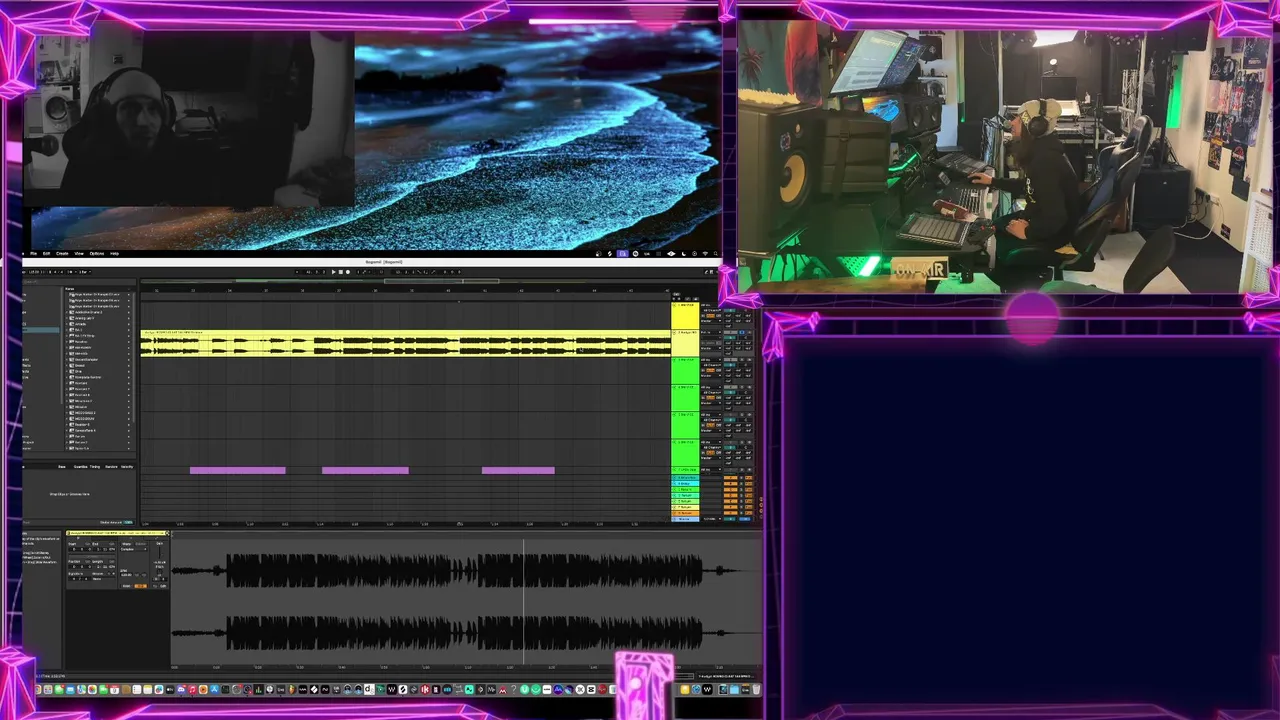Expand the SampleTank 4 plug-in entry

coord(66,430)
